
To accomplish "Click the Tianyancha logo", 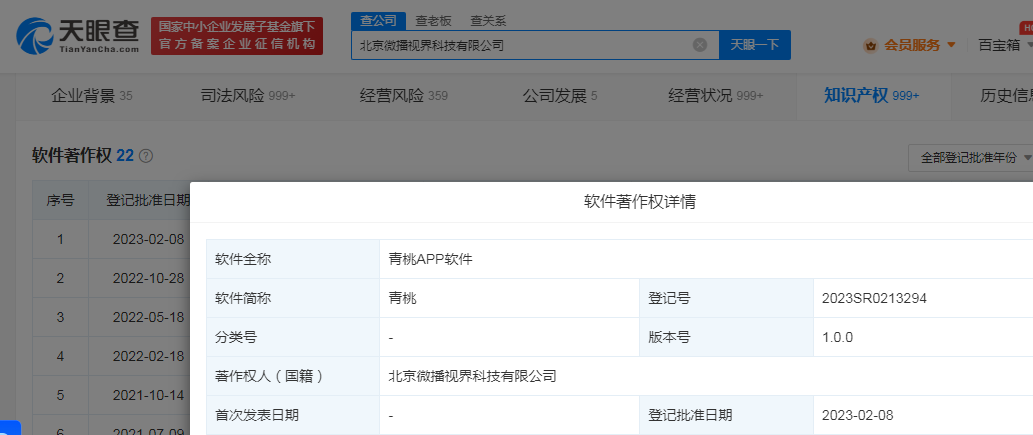I will 78,35.
